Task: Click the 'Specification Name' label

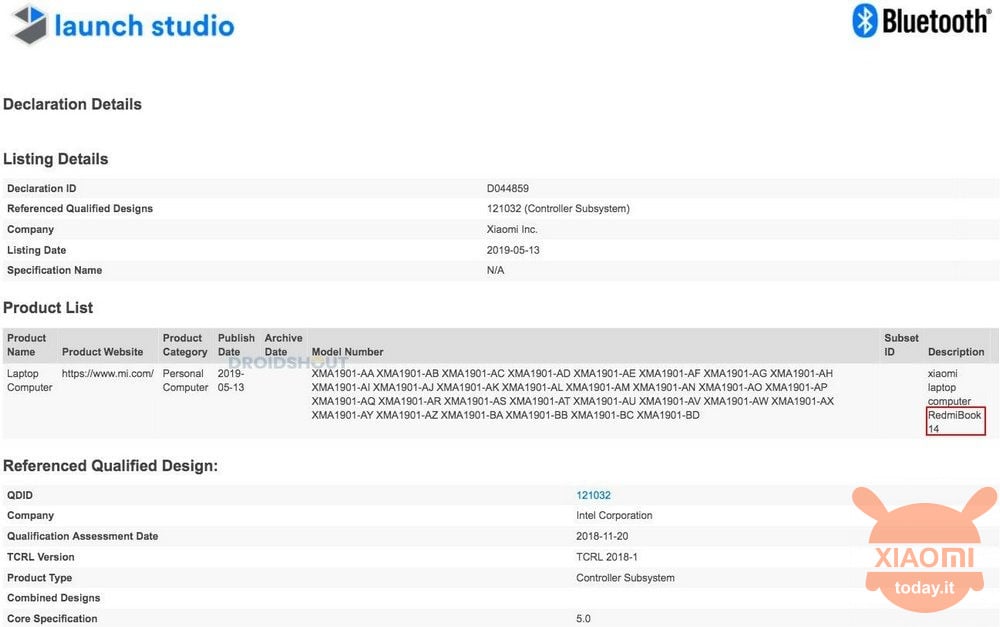Action: pos(54,270)
